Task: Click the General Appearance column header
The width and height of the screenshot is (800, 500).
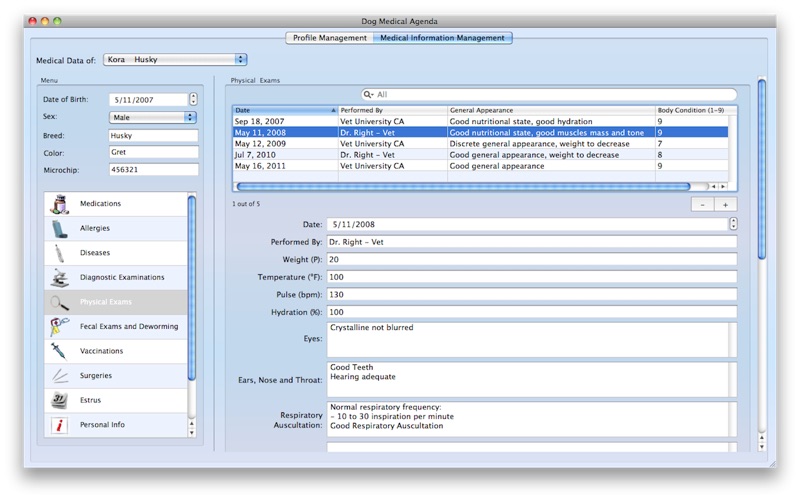Action: (x=551, y=110)
